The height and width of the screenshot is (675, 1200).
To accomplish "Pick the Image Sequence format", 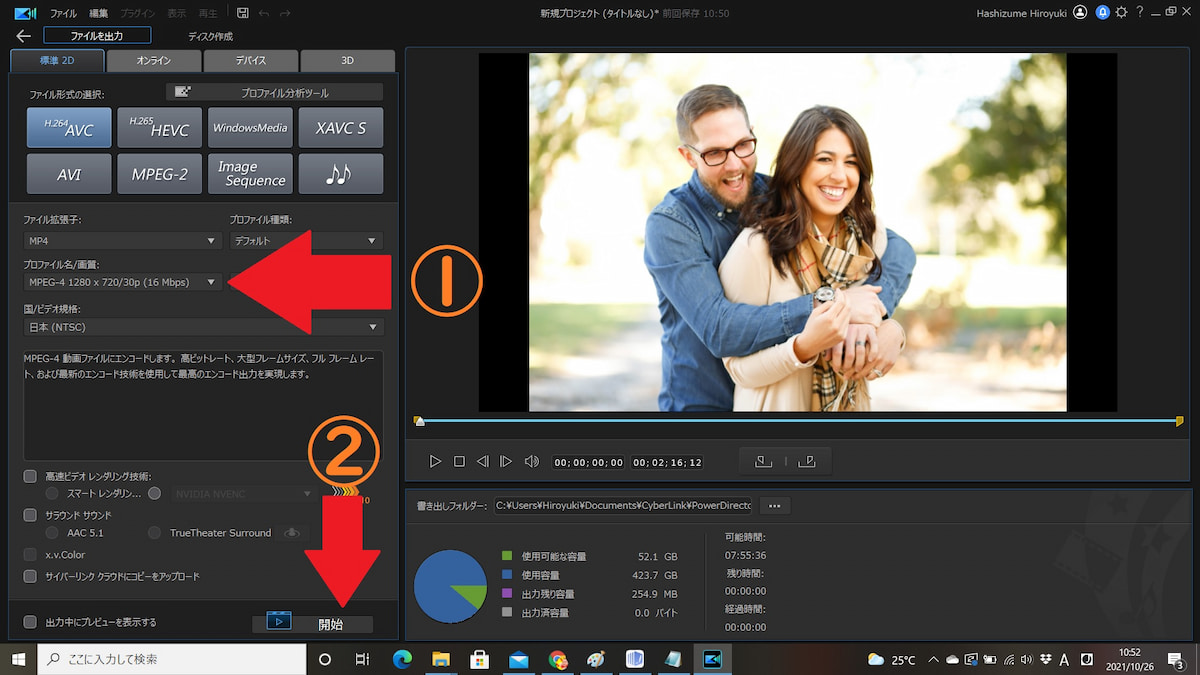I will [250, 174].
